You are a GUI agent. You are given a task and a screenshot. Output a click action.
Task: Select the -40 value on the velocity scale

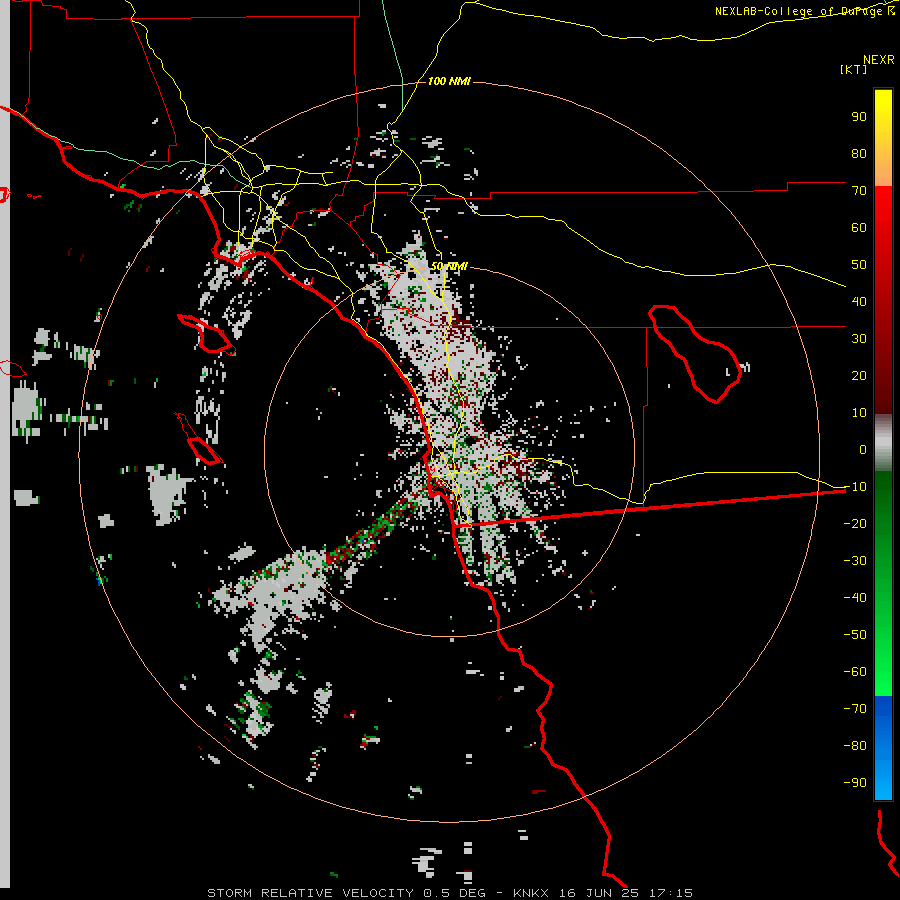coord(855,598)
